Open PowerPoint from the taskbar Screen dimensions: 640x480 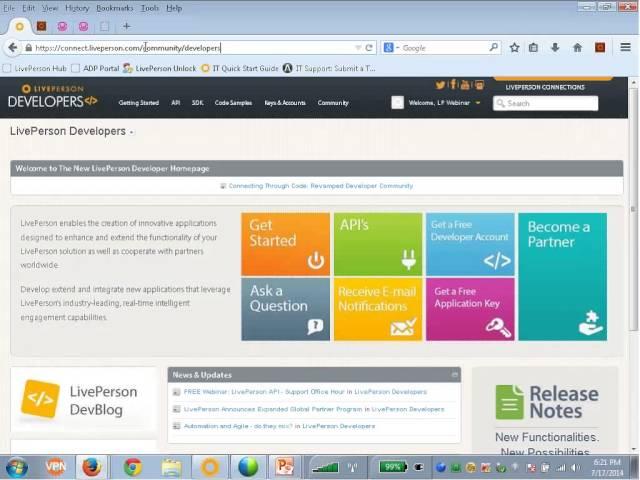coord(284,467)
